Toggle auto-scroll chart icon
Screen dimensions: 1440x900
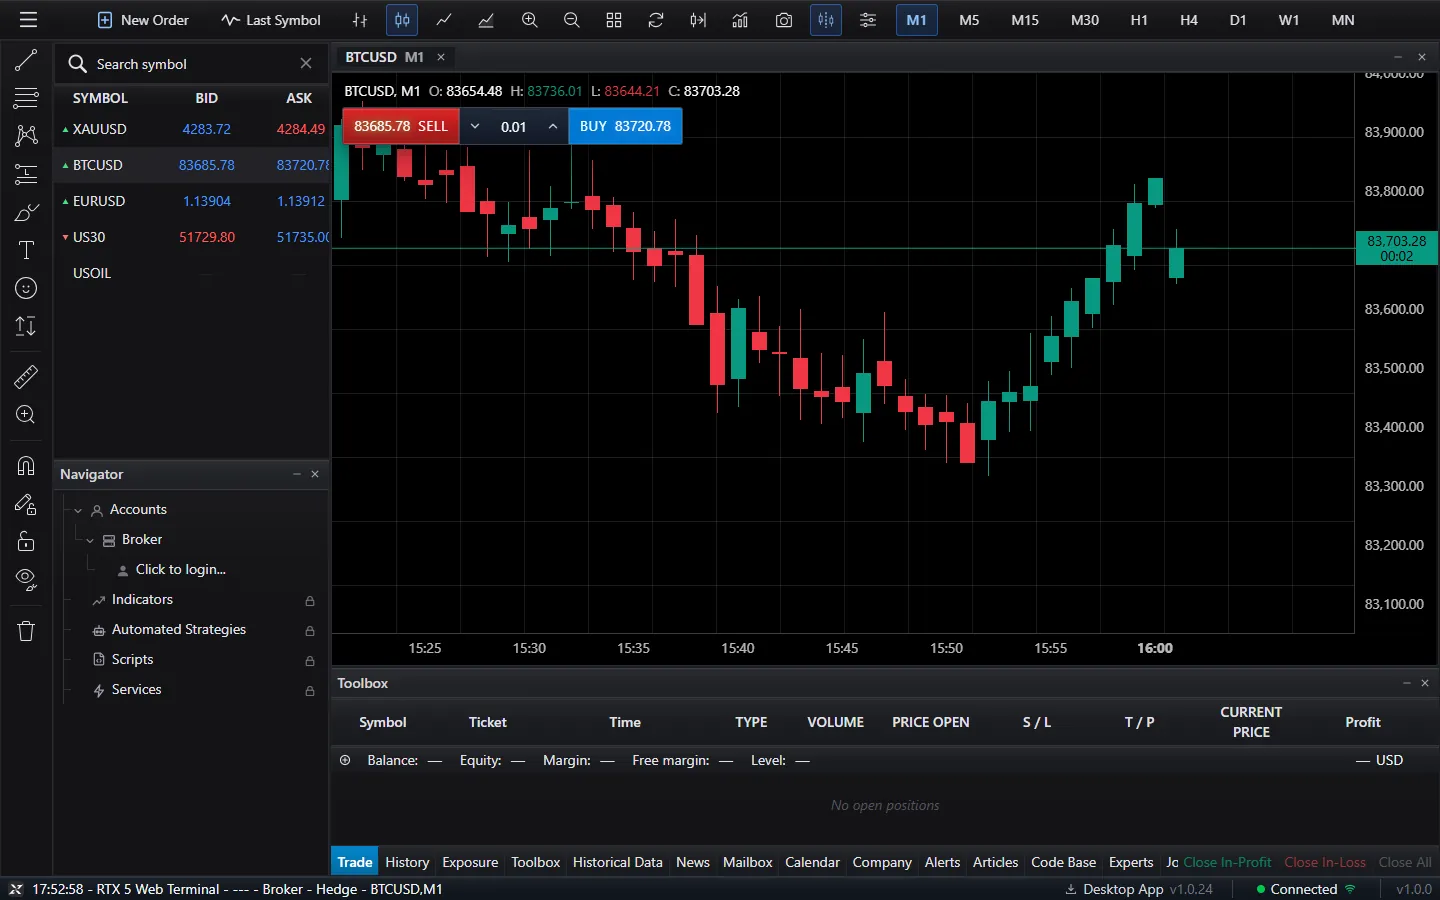(x=698, y=20)
